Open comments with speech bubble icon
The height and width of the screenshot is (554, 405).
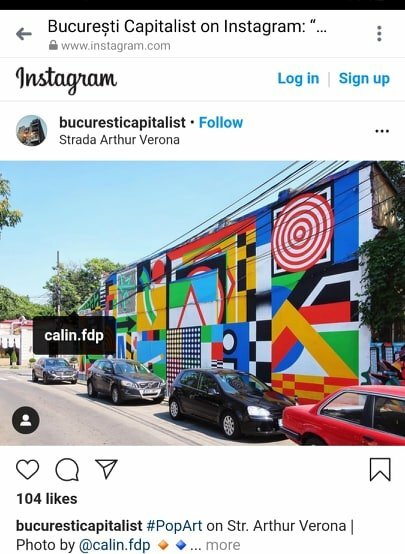(67, 470)
